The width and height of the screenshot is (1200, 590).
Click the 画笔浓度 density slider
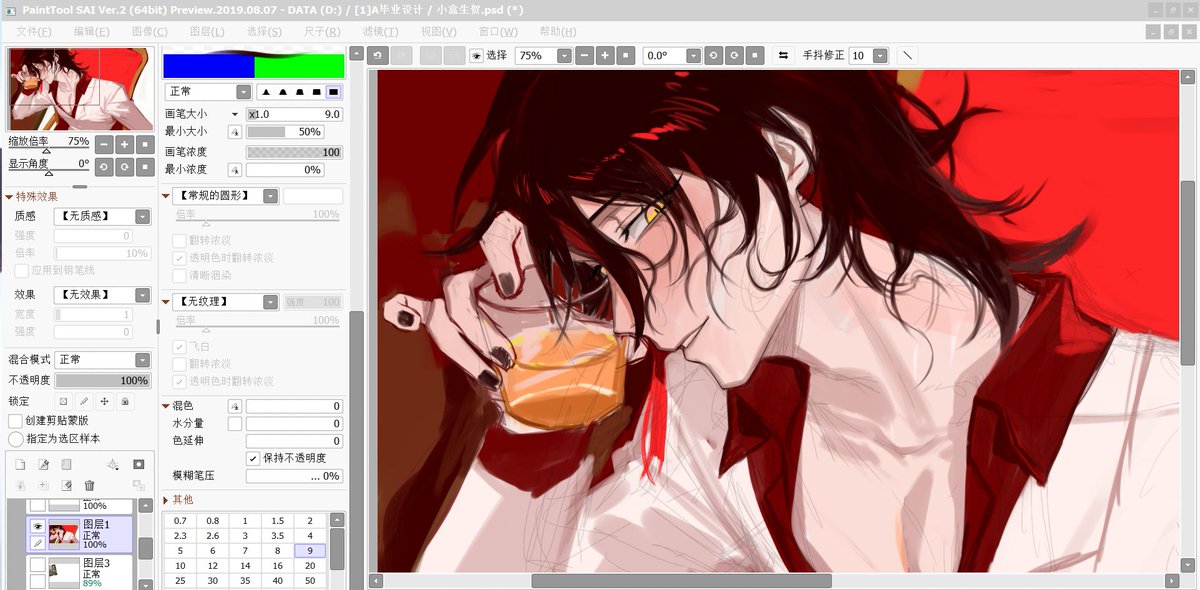(x=294, y=152)
